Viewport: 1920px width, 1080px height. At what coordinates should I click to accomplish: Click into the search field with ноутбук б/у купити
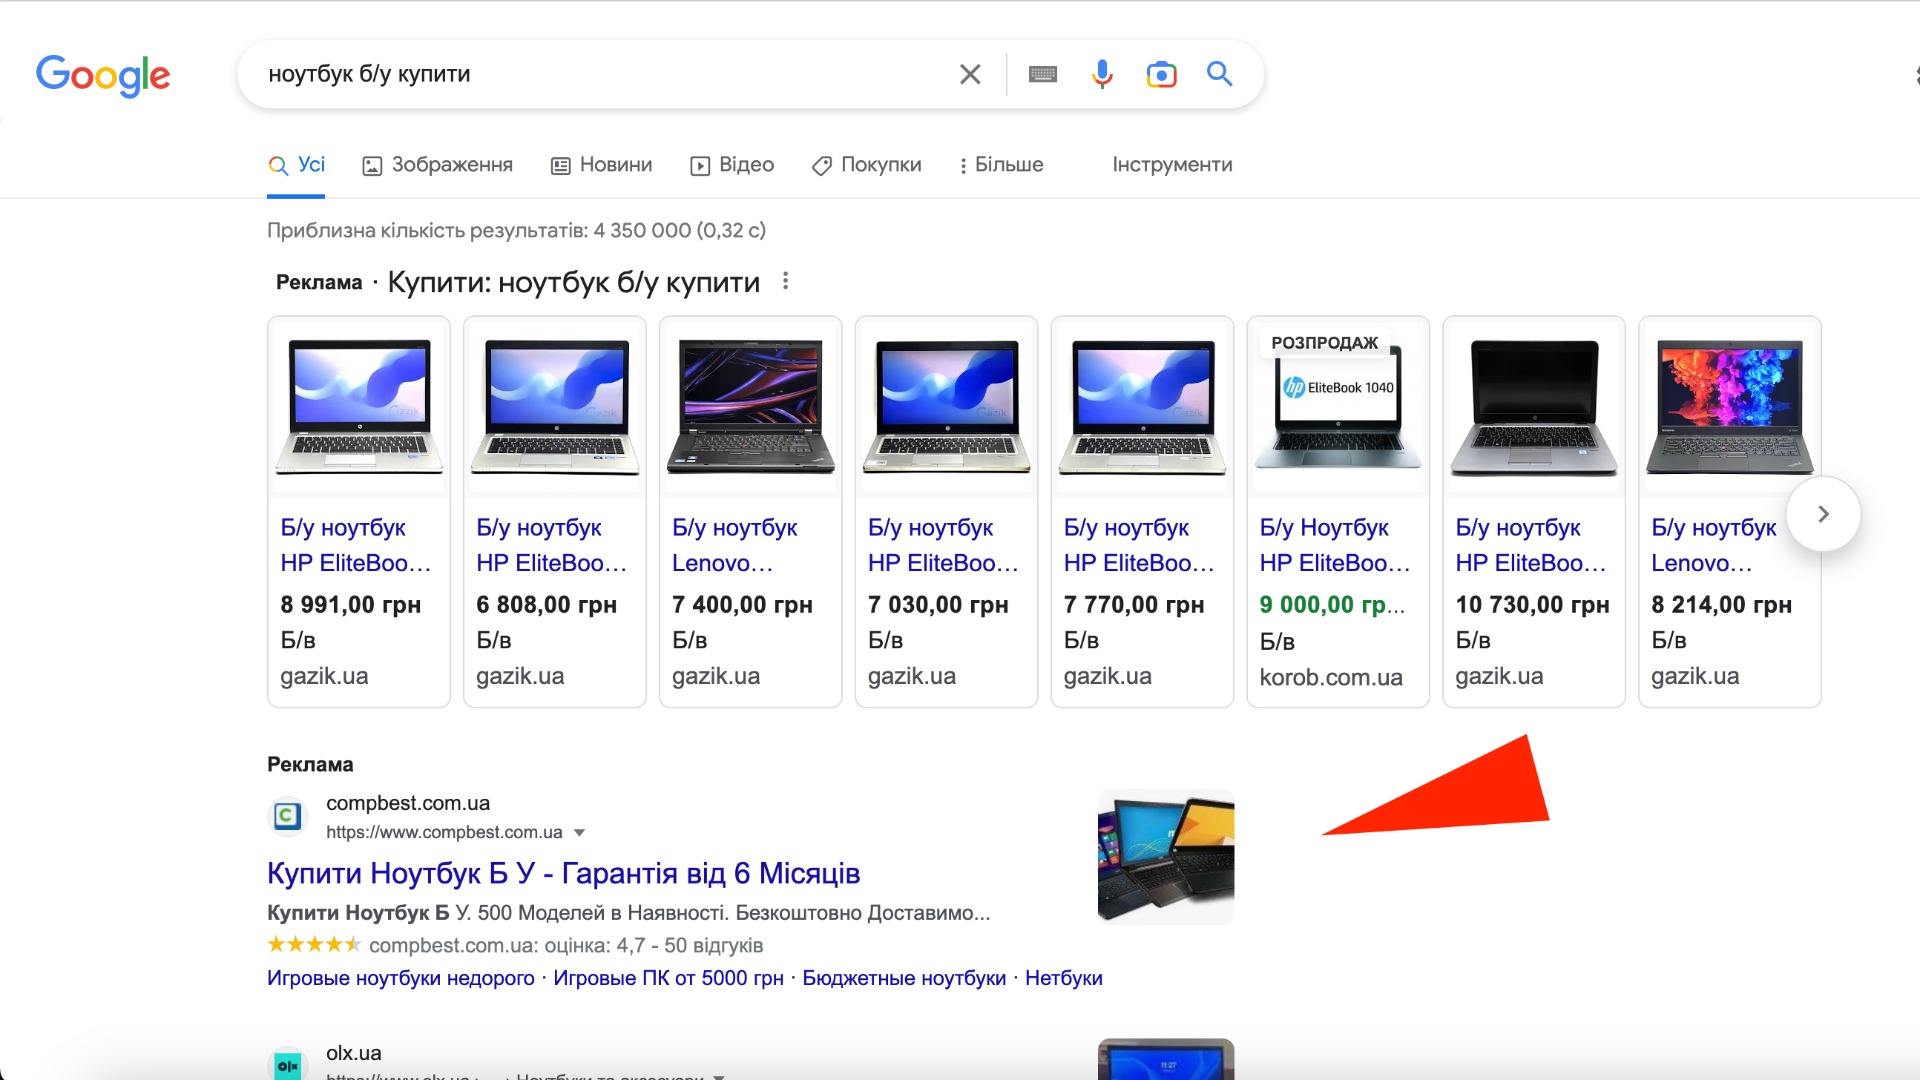pyautogui.click(x=600, y=74)
